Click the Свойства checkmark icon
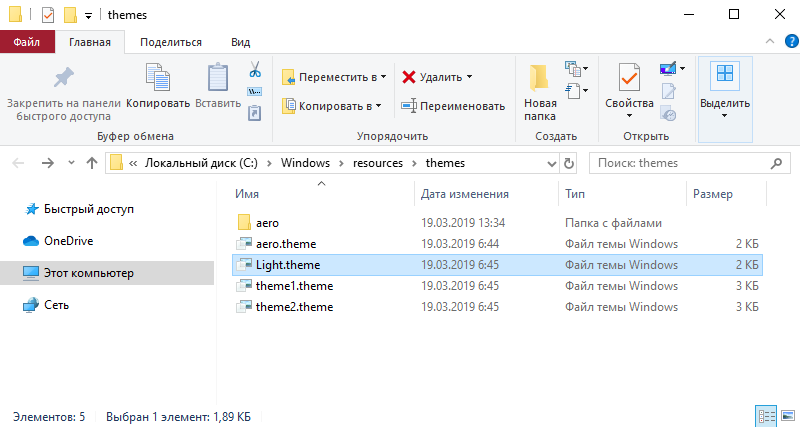Viewport: 800px width, 427px height. [629, 78]
